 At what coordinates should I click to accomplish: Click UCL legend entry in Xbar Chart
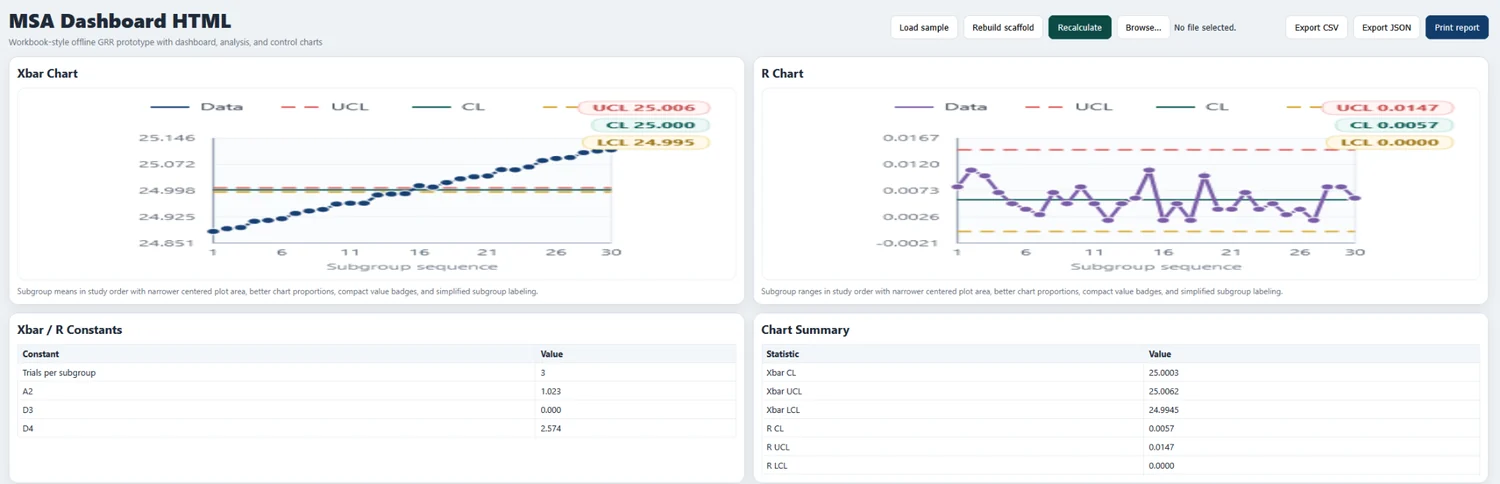click(325, 106)
